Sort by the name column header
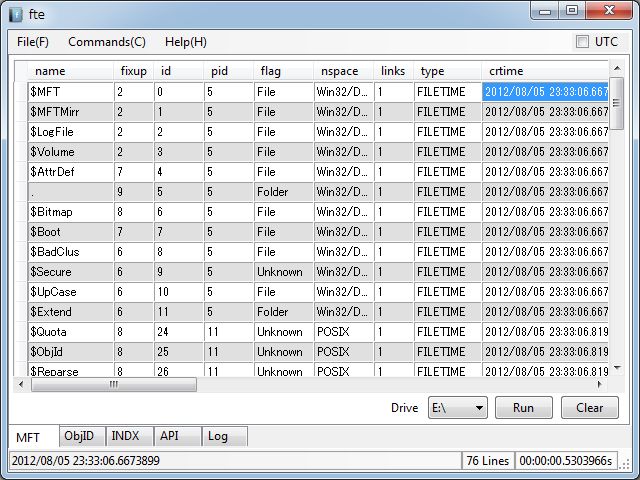This screenshot has height=480, width=640. tap(70, 71)
